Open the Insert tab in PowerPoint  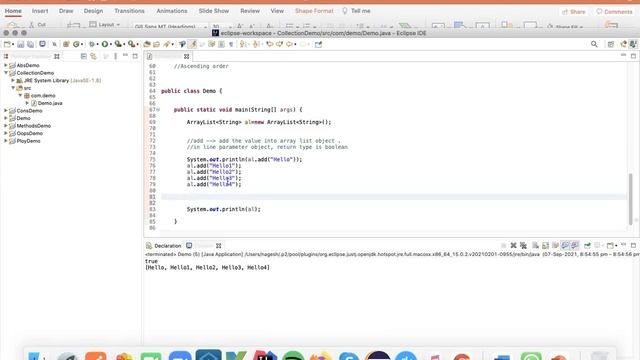[x=40, y=11]
